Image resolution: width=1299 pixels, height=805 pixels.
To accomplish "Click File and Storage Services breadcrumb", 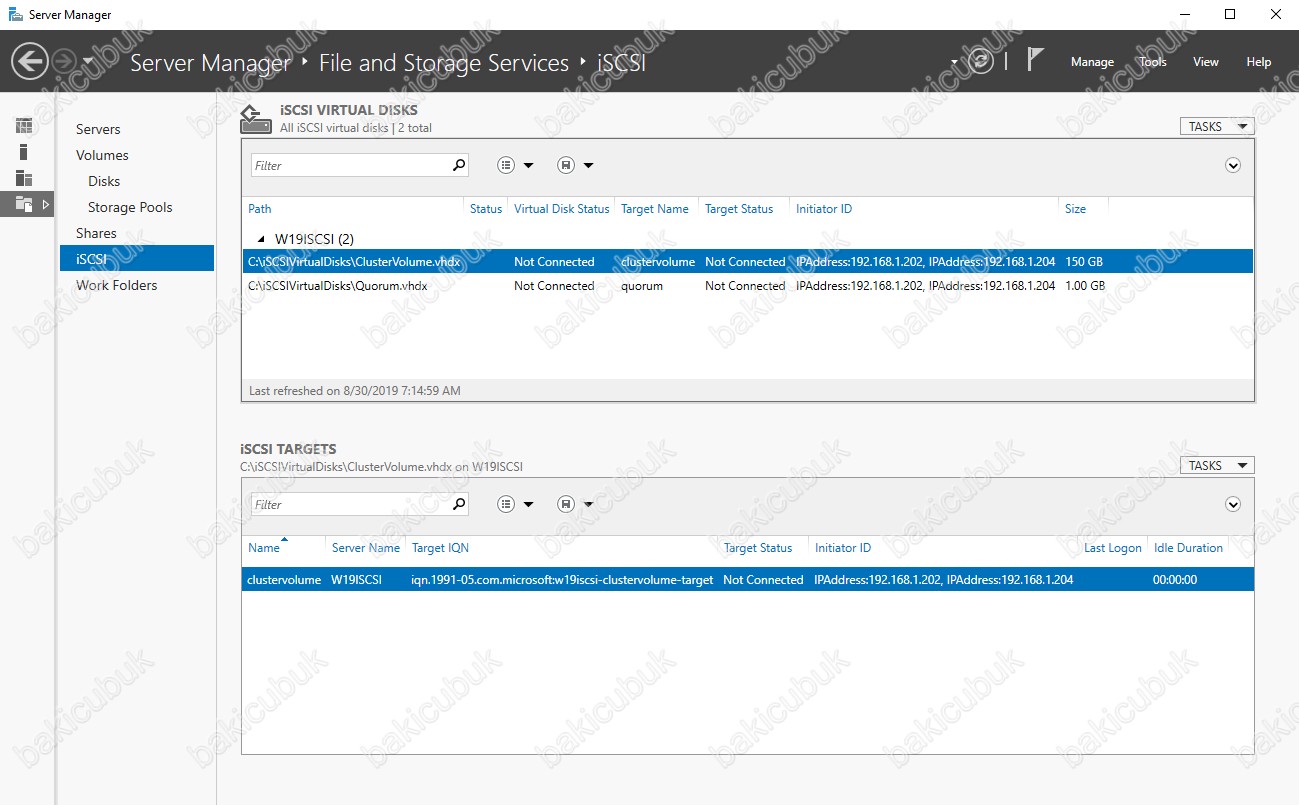I will [x=444, y=63].
